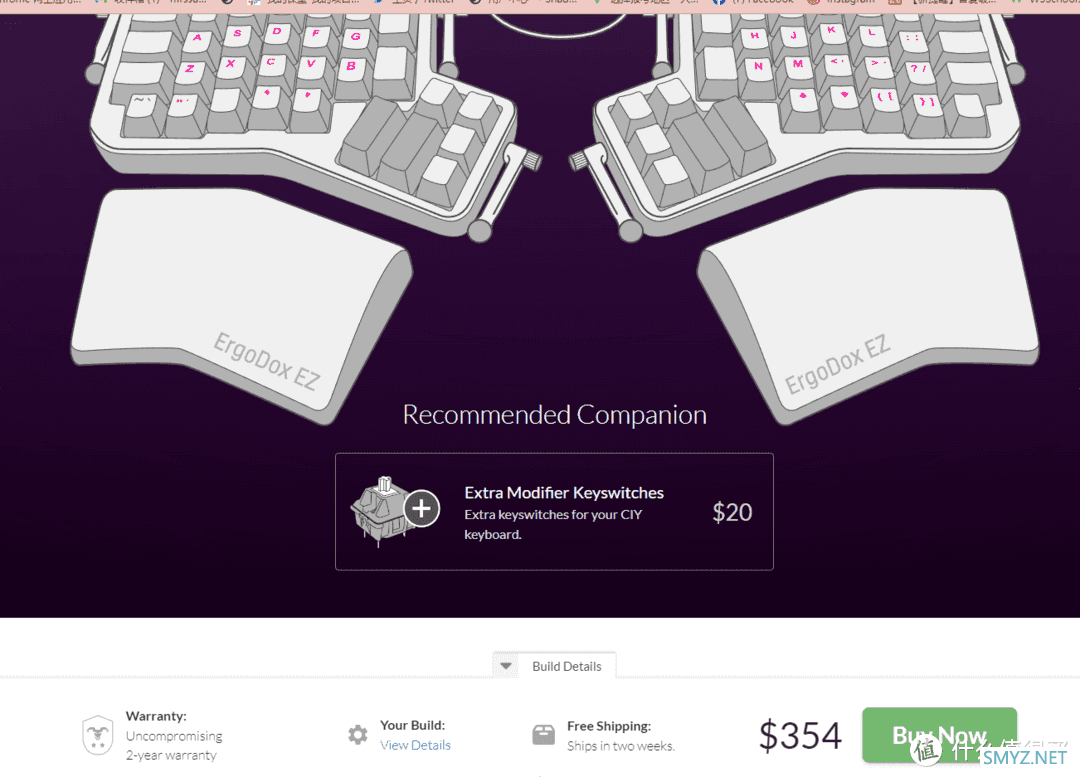The image size is (1080, 777).
Task: Add Extra Modifier Keyswitches companion card
Action: click(554, 512)
